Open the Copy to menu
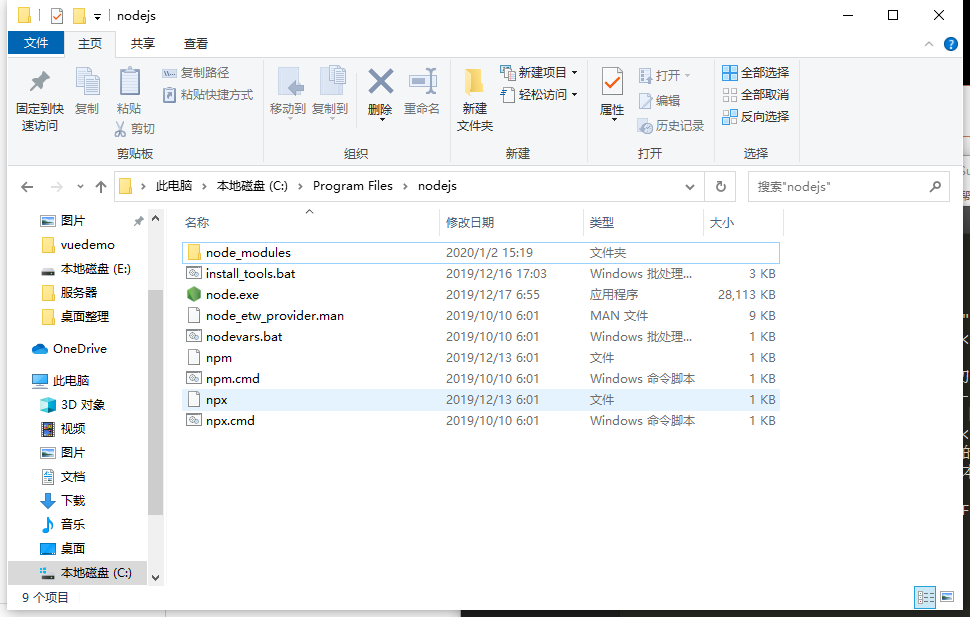The image size is (970, 617). pyautogui.click(x=330, y=93)
